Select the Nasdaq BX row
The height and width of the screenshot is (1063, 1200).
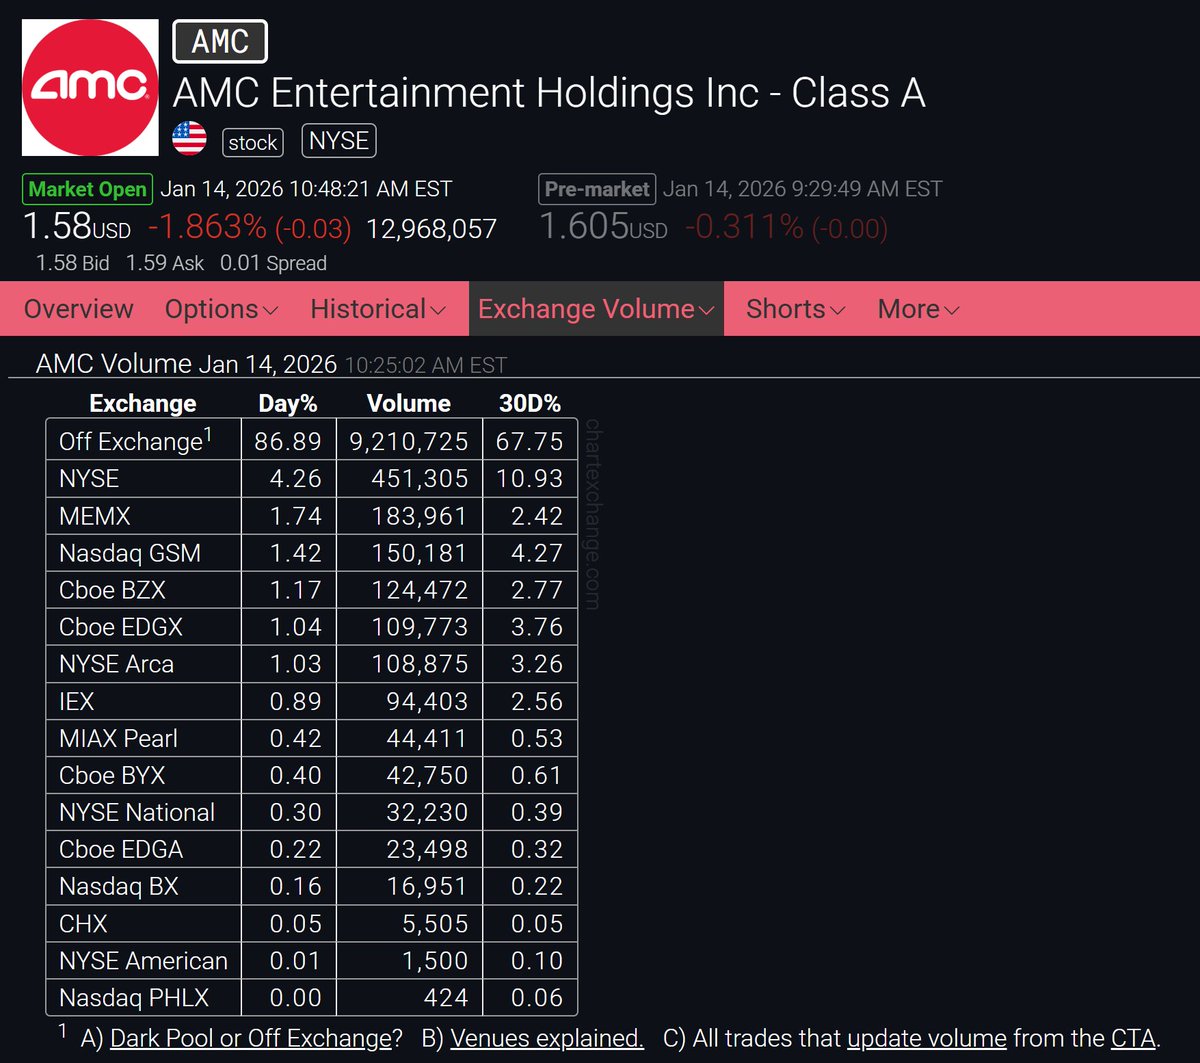click(x=311, y=886)
